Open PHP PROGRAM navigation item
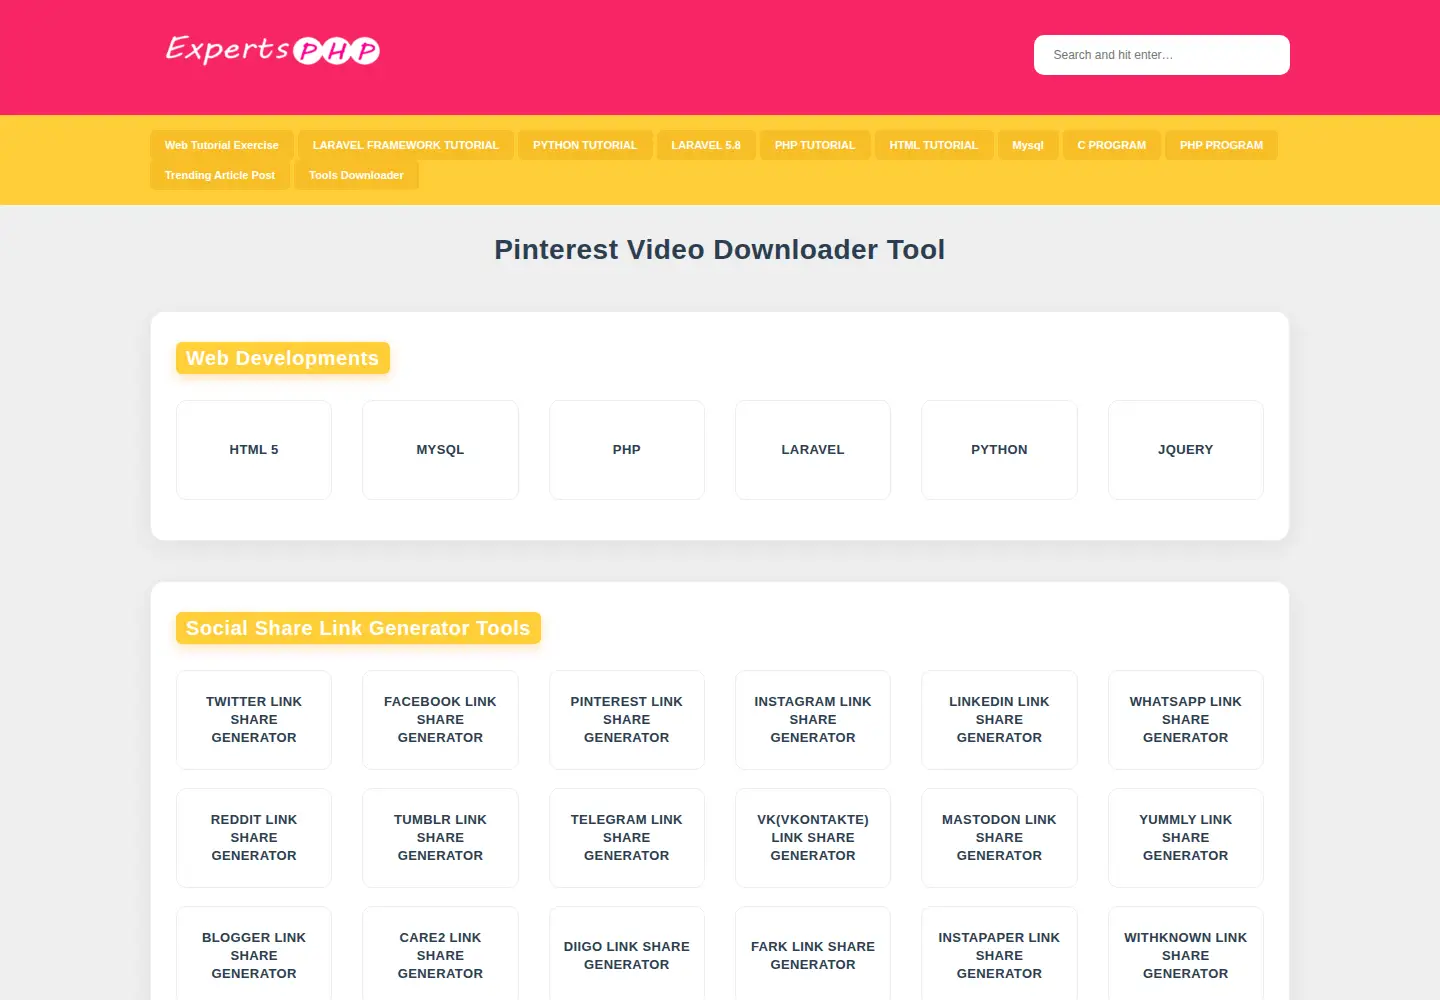This screenshot has width=1440, height=1000. pos(1221,145)
